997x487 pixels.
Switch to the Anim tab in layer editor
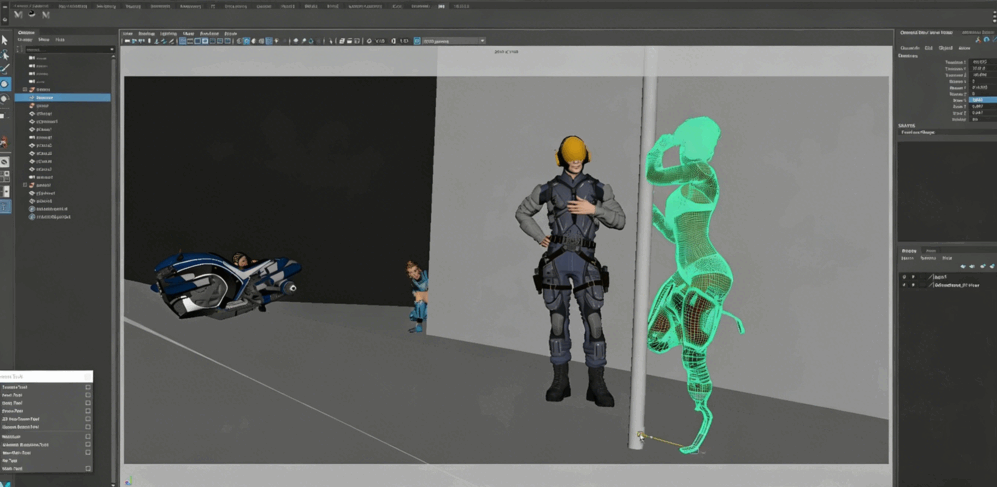(x=931, y=251)
